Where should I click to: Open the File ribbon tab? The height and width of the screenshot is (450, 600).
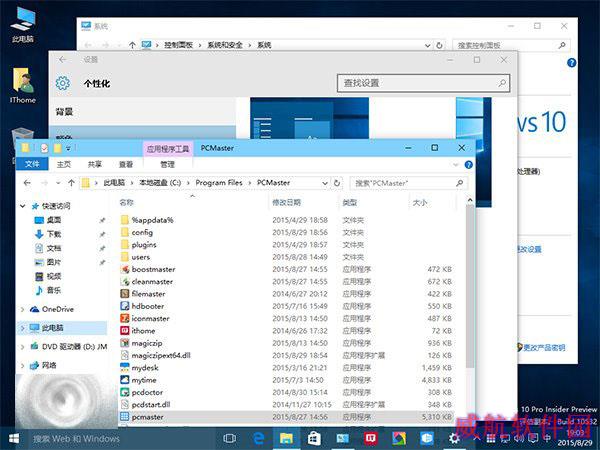(x=32, y=164)
